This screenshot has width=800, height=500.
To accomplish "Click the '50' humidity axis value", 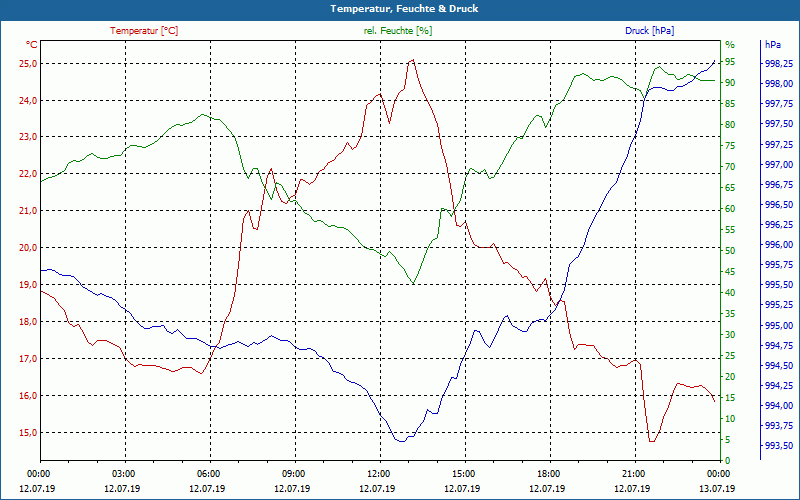I will pyautogui.click(x=730, y=251).
